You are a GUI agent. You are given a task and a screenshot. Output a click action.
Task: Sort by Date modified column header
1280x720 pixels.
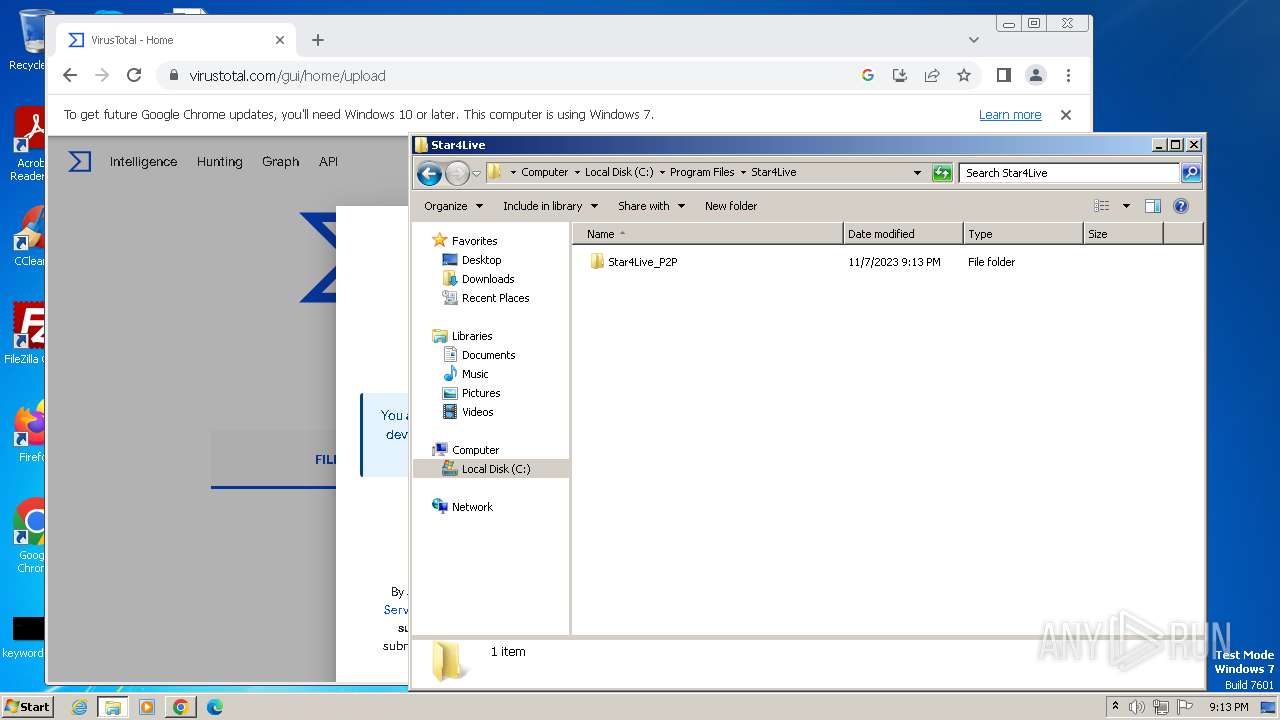(x=903, y=234)
